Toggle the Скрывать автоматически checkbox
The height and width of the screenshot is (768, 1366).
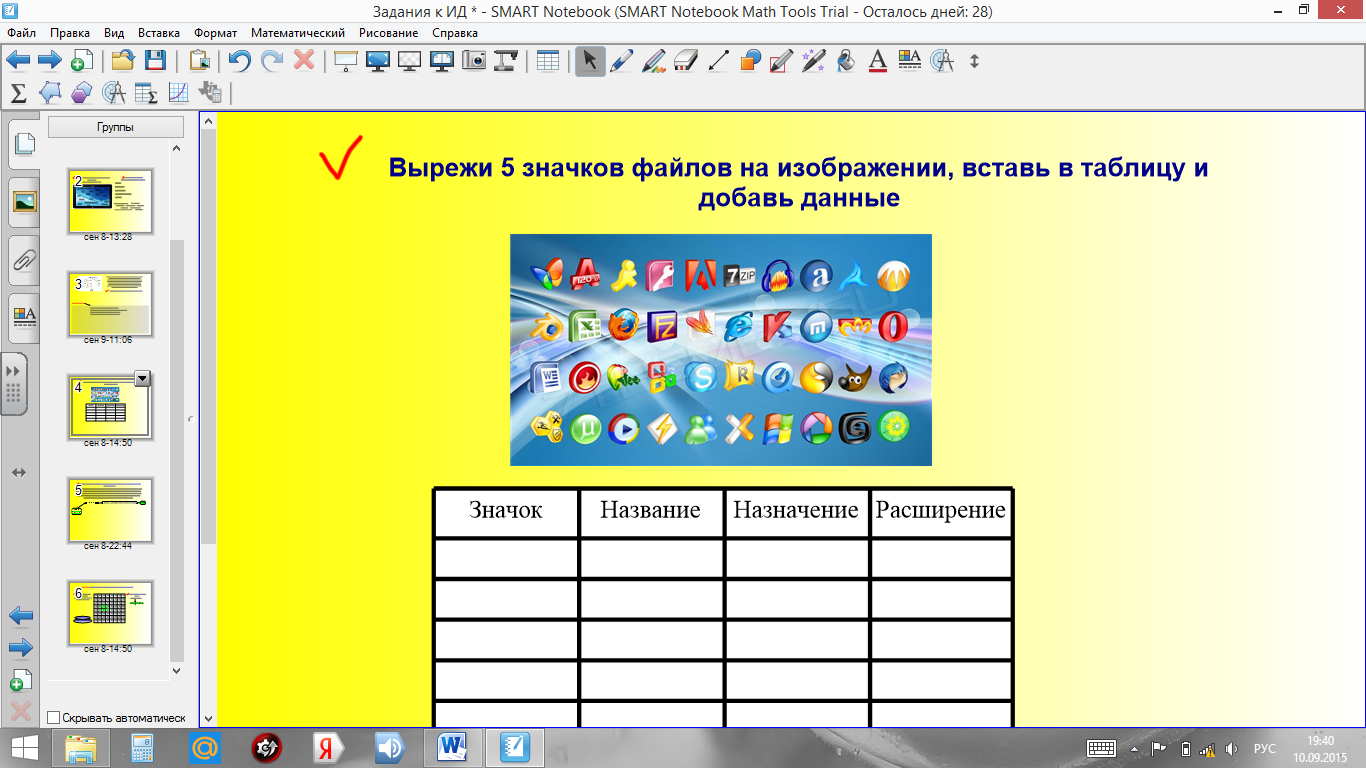[x=54, y=717]
